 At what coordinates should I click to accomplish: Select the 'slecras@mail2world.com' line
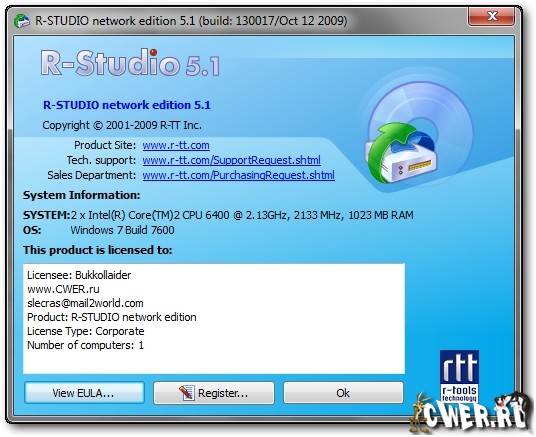click(x=85, y=303)
